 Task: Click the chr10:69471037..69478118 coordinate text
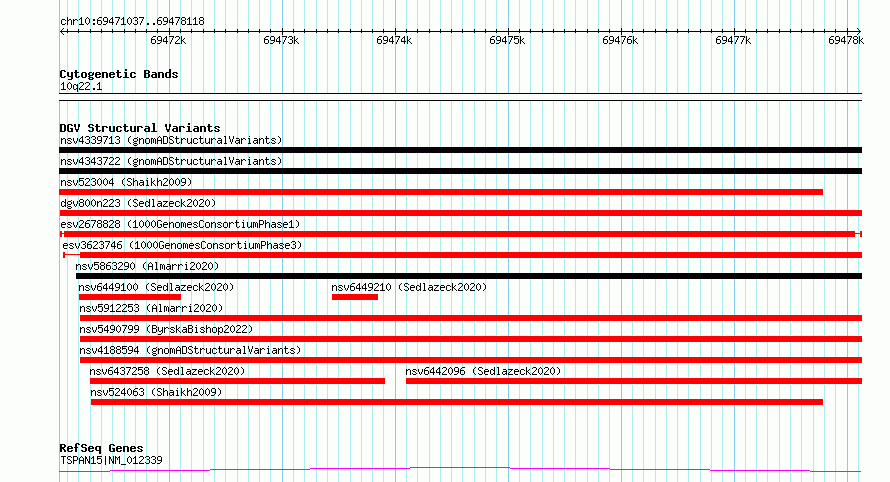(x=132, y=22)
